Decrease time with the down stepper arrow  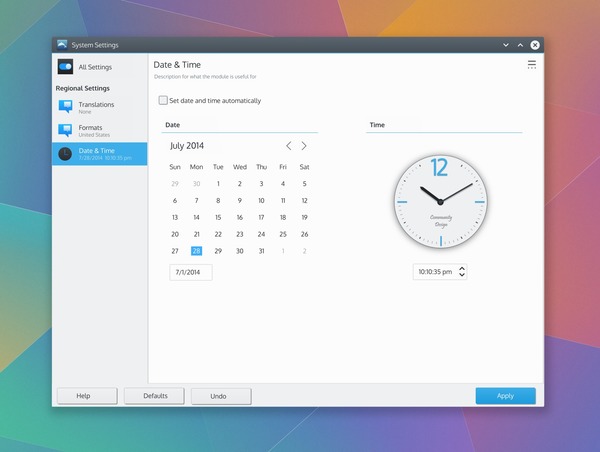pyautogui.click(x=462, y=275)
